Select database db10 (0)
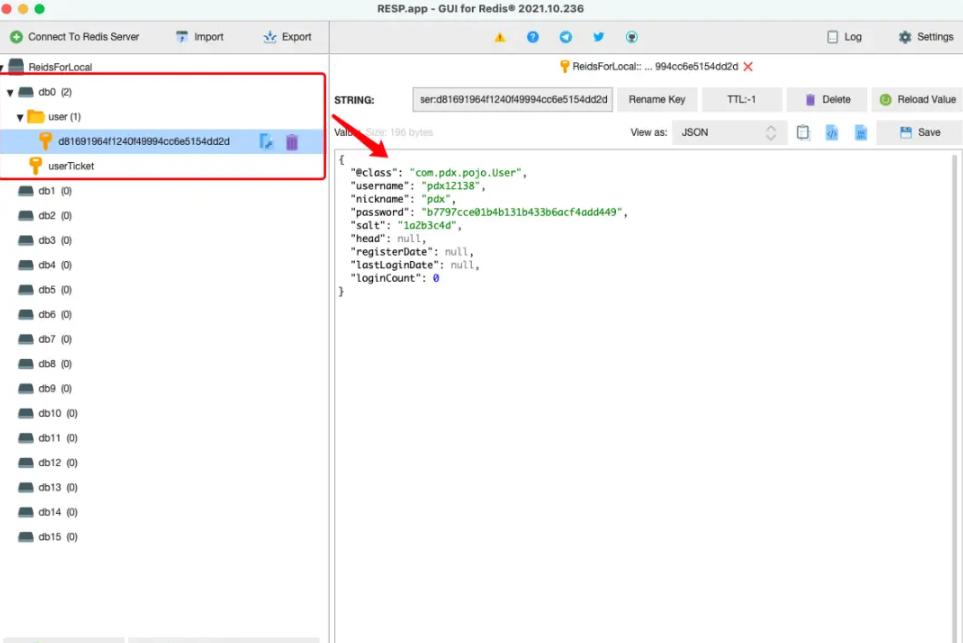 click(x=58, y=413)
